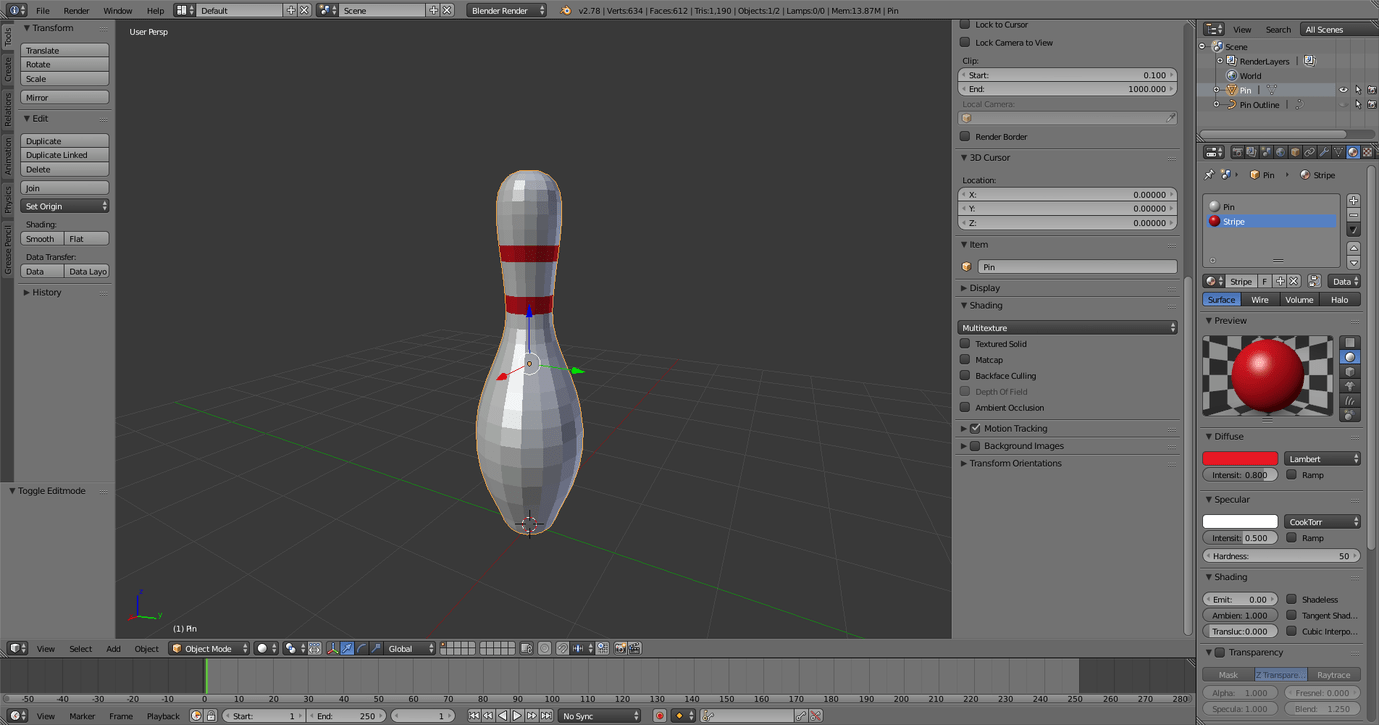Enable the Backface Culling checkbox
Screen dimensions: 1379x725
click(x=965, y=376)
